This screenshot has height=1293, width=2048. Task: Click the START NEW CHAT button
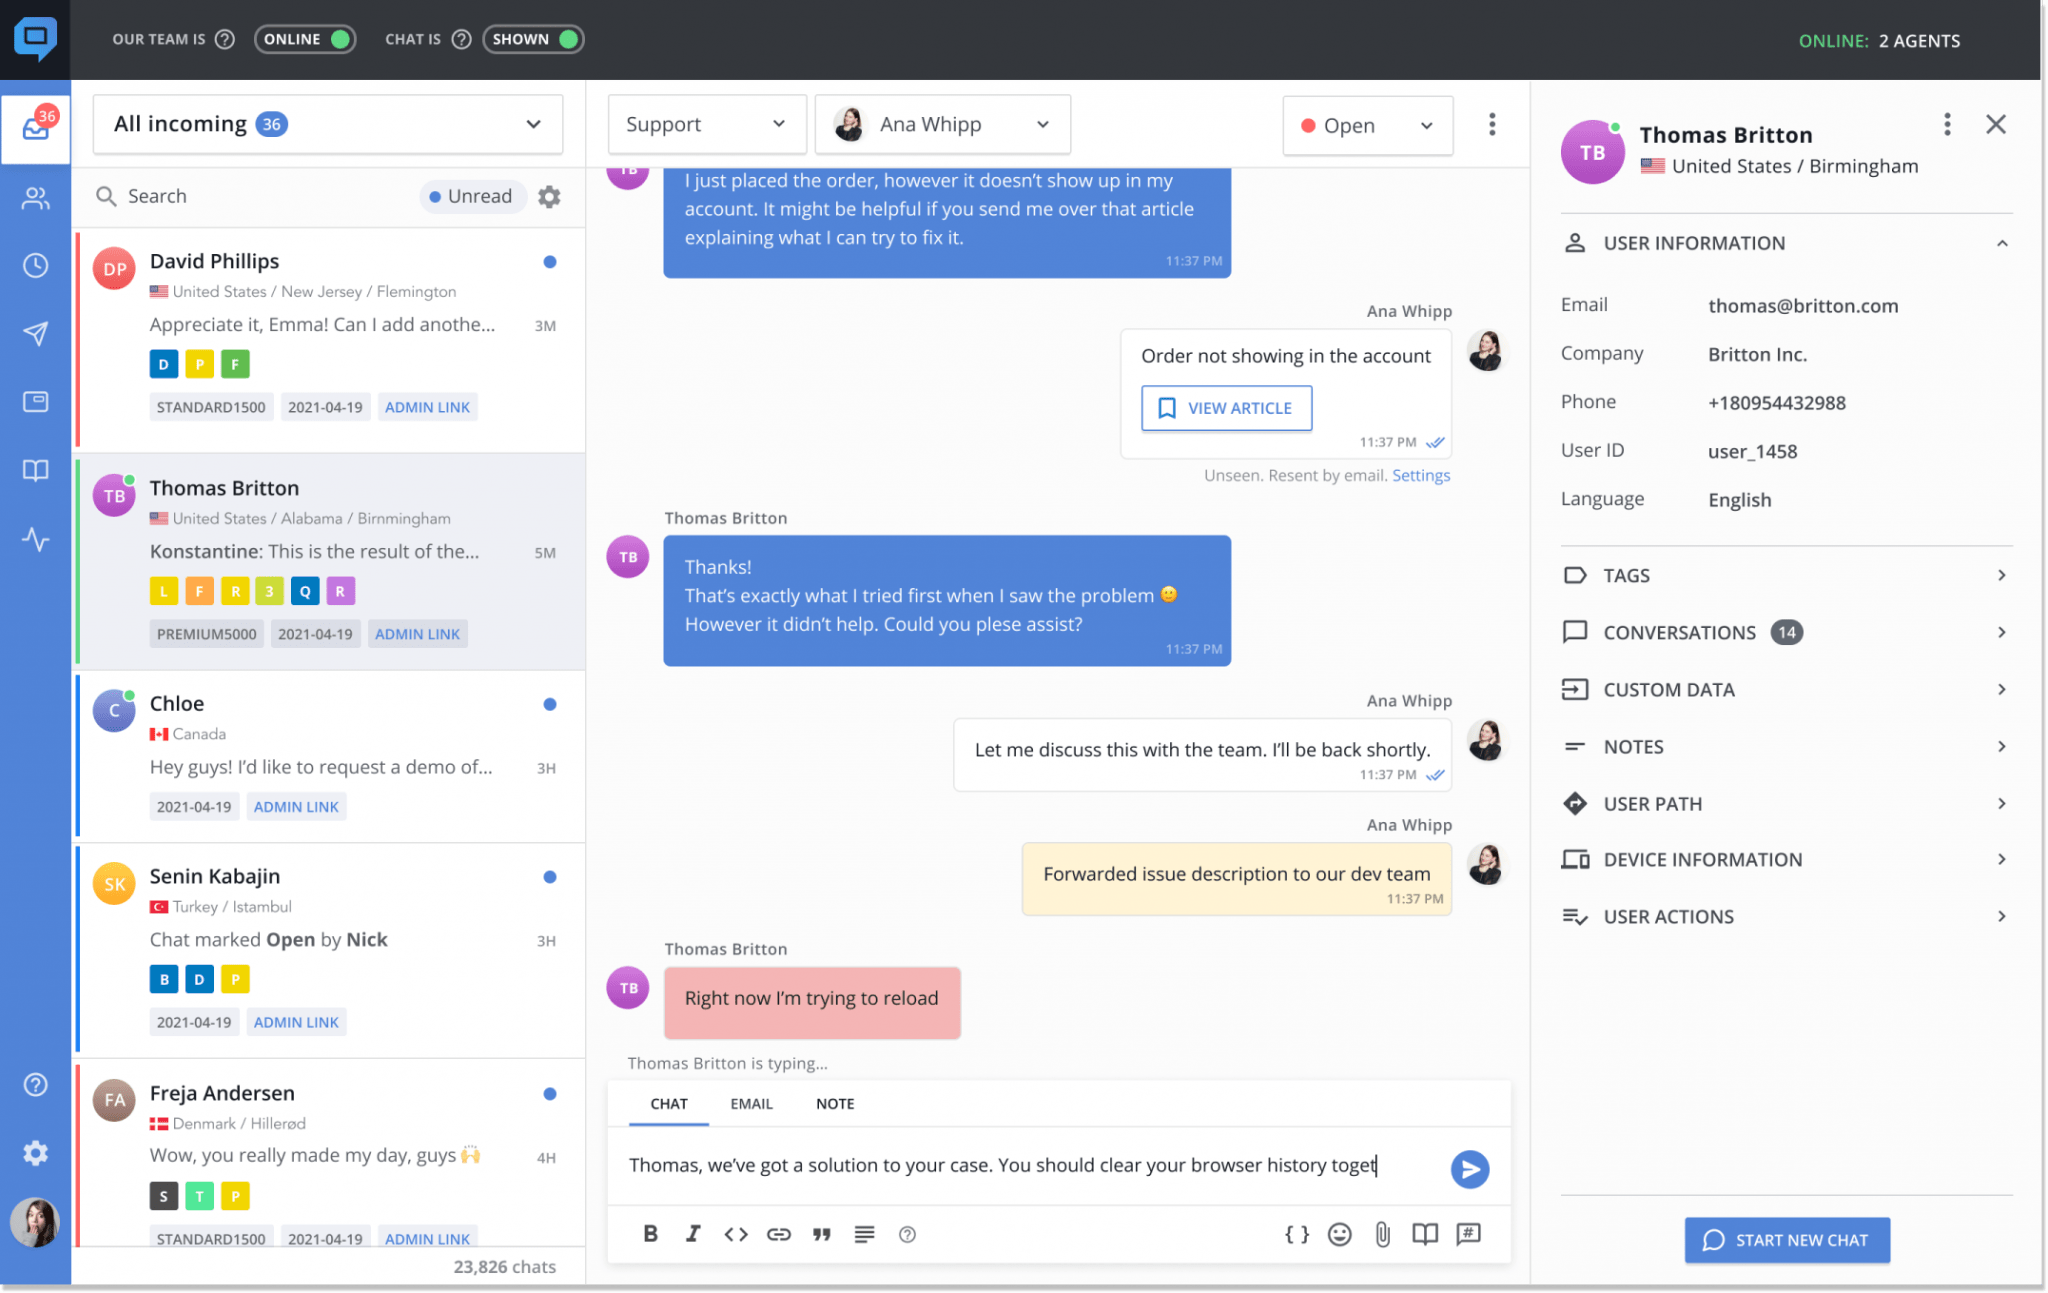coord(1787,1239)
